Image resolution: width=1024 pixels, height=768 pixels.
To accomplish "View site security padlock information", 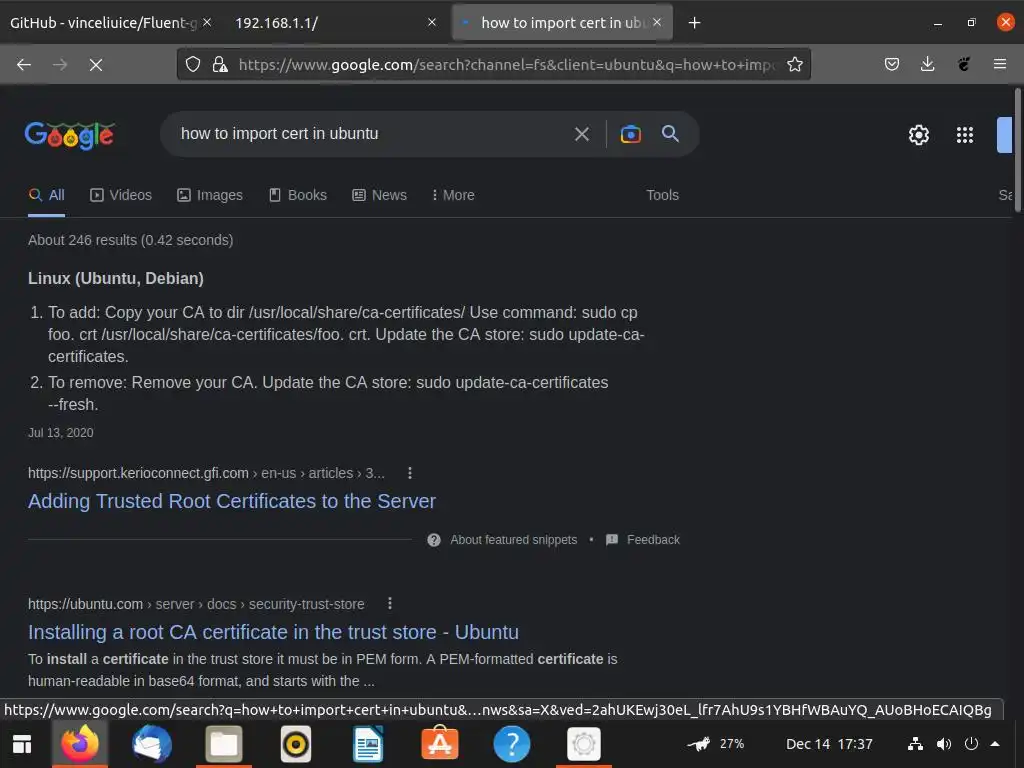I will click(220, 64).
